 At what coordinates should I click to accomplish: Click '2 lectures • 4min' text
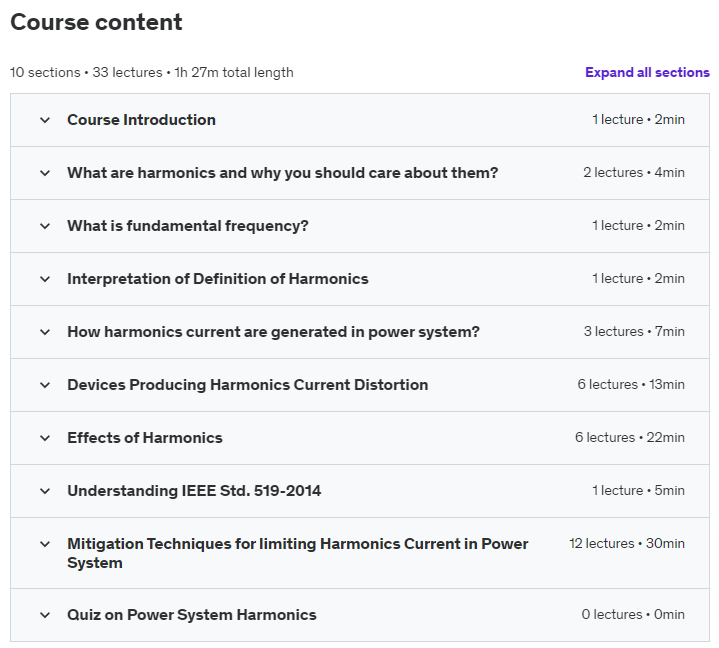[634, 172]
